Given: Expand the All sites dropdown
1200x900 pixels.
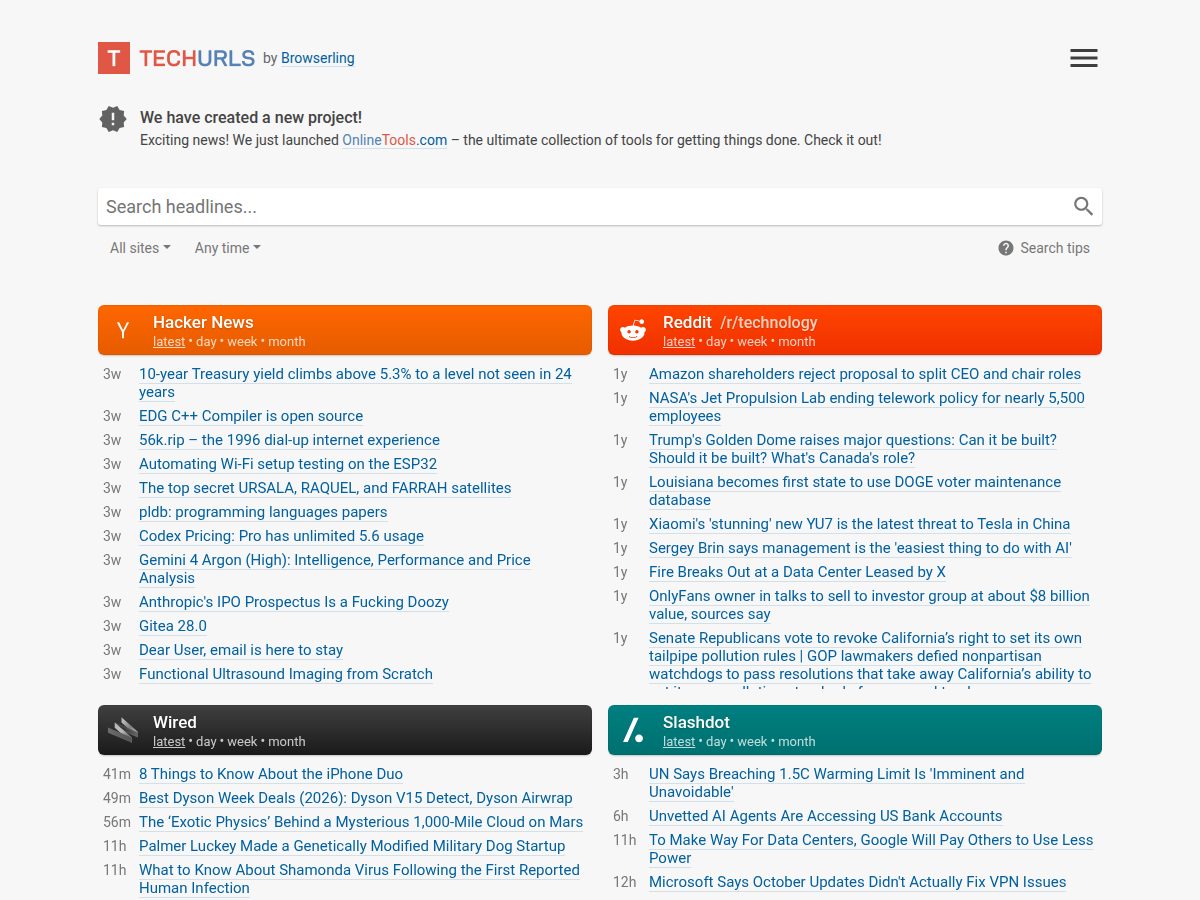Looking at the screenshot, I should pos(140,248).
